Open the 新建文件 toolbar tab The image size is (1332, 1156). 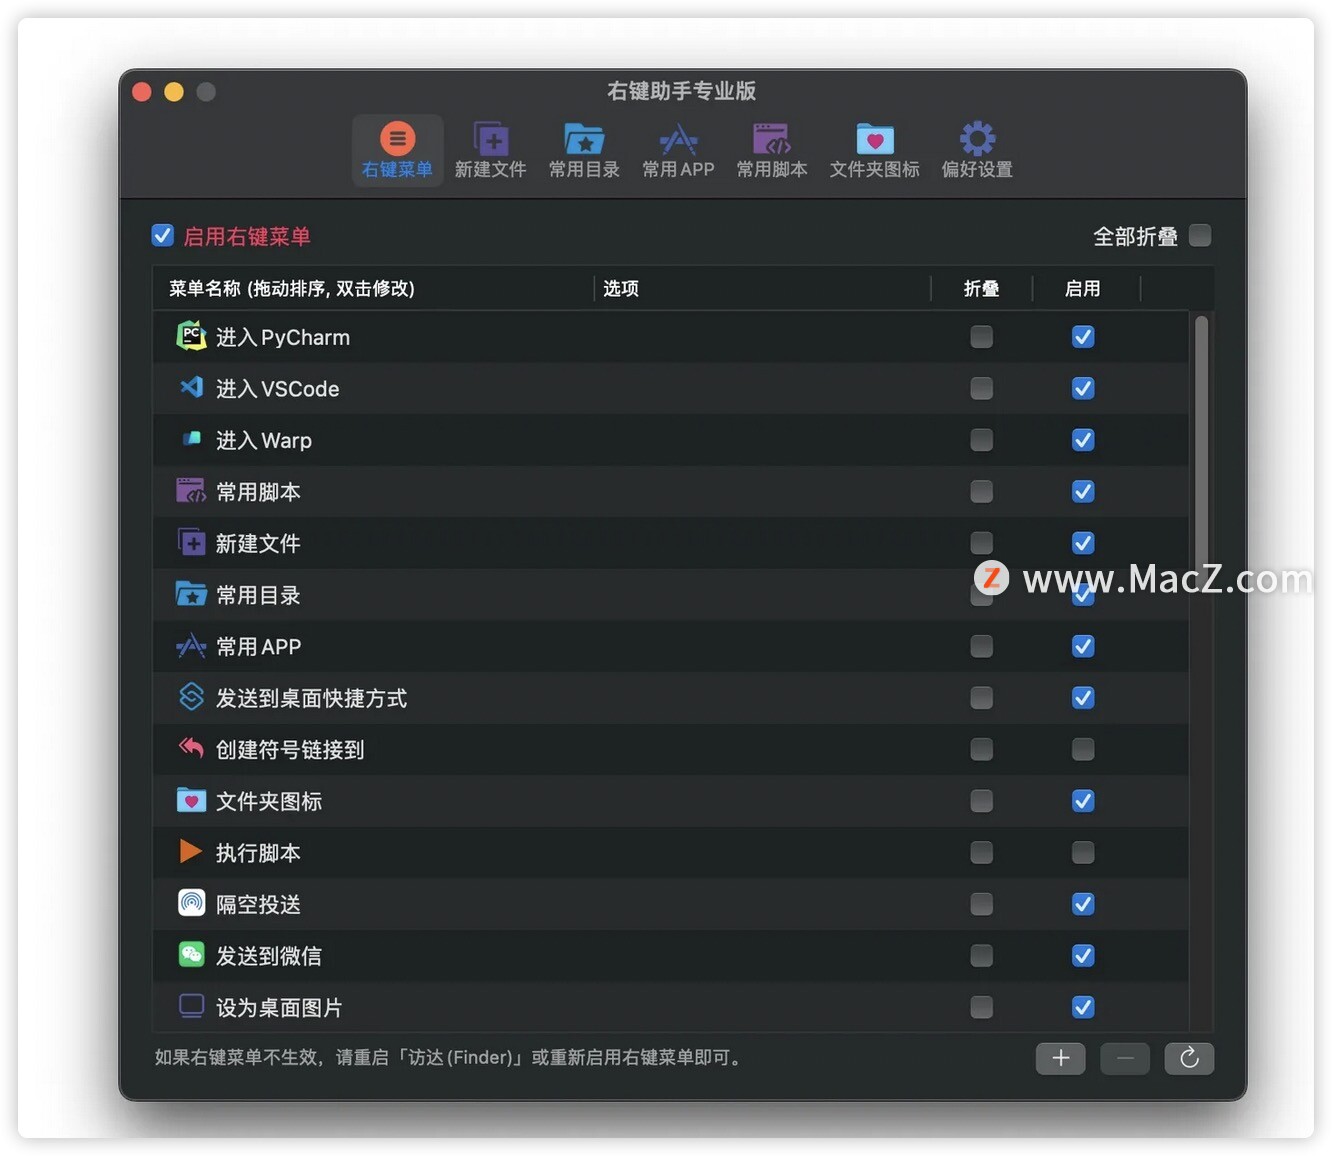[x=490, y=151]
